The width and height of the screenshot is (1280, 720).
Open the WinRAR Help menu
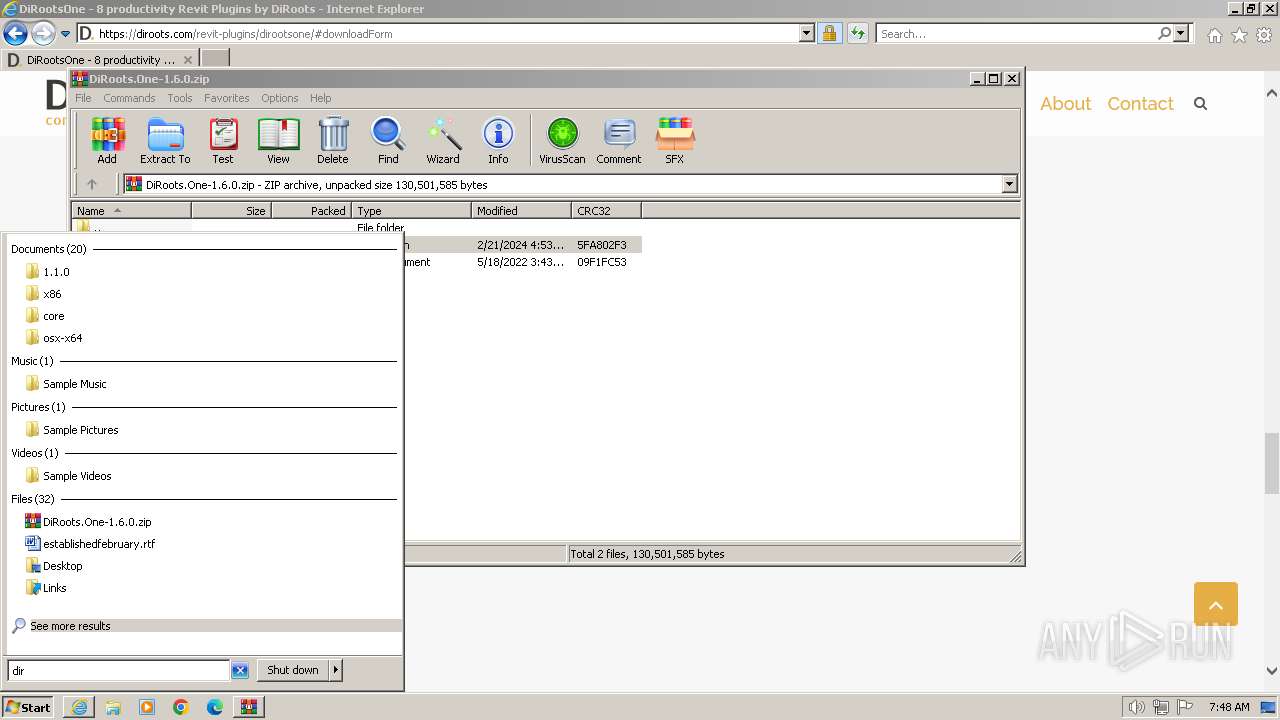[320, 98]
